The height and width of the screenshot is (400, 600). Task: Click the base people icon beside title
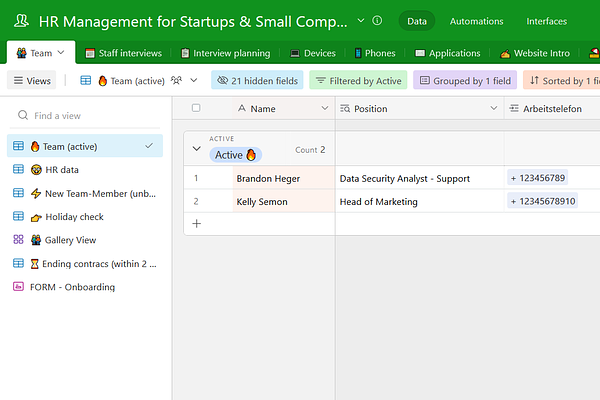pyautogui.click(x=21, y=21)
